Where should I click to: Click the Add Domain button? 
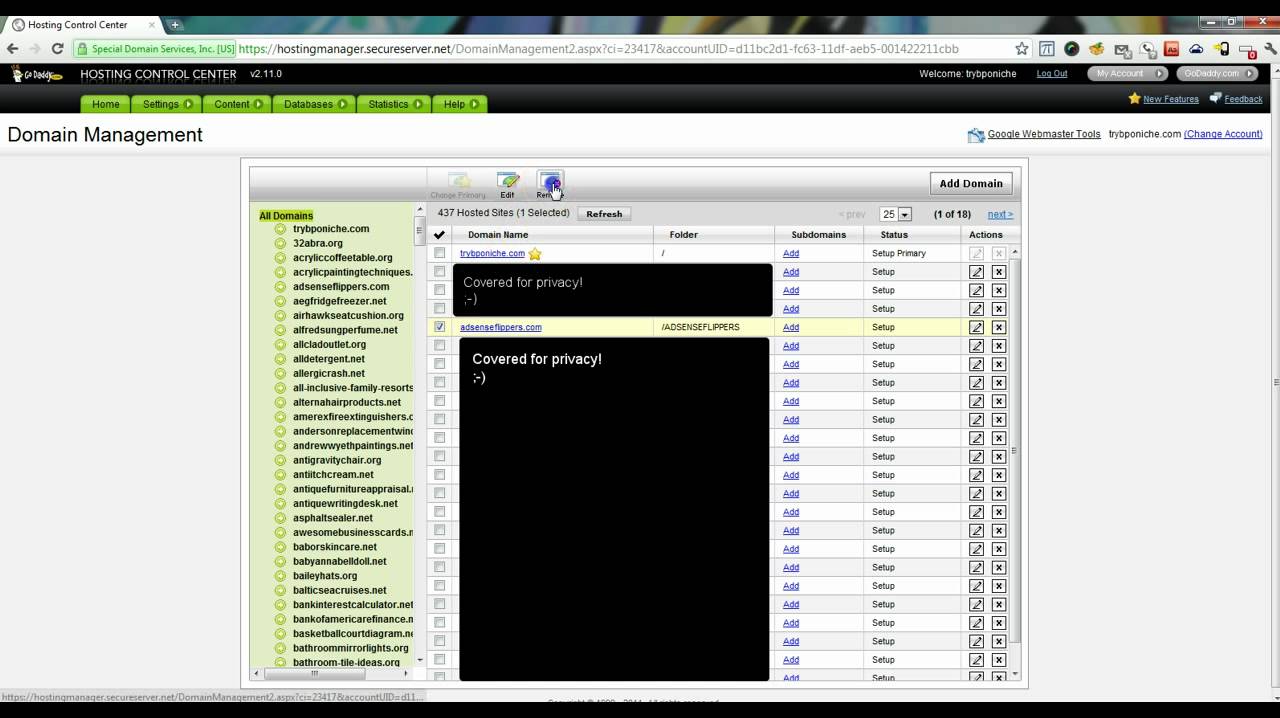970,183
